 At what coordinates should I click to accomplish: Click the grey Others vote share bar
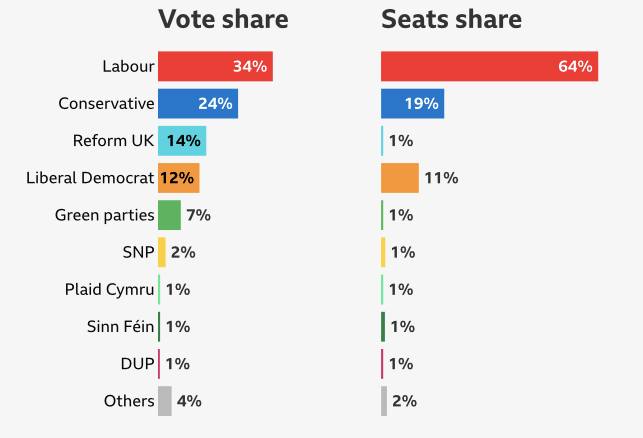(165, 401)
